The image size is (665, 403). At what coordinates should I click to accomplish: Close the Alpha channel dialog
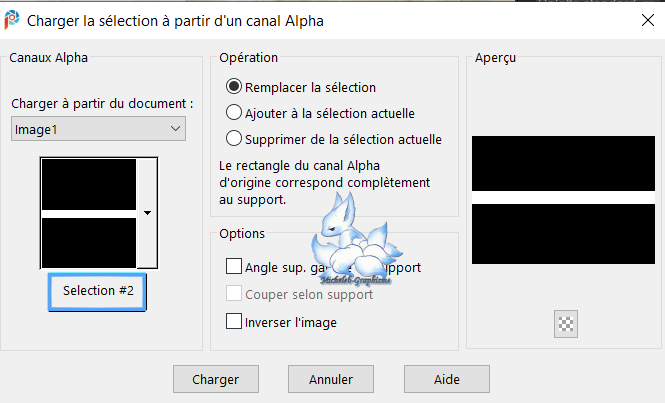[x=648, y=20]
